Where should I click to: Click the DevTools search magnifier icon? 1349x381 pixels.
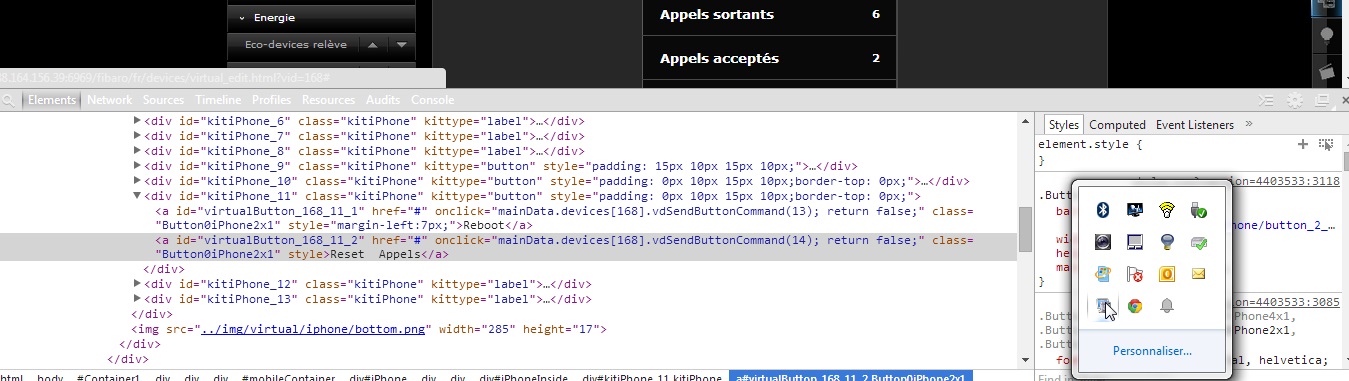pyautogui.click(x=8, y=100)
